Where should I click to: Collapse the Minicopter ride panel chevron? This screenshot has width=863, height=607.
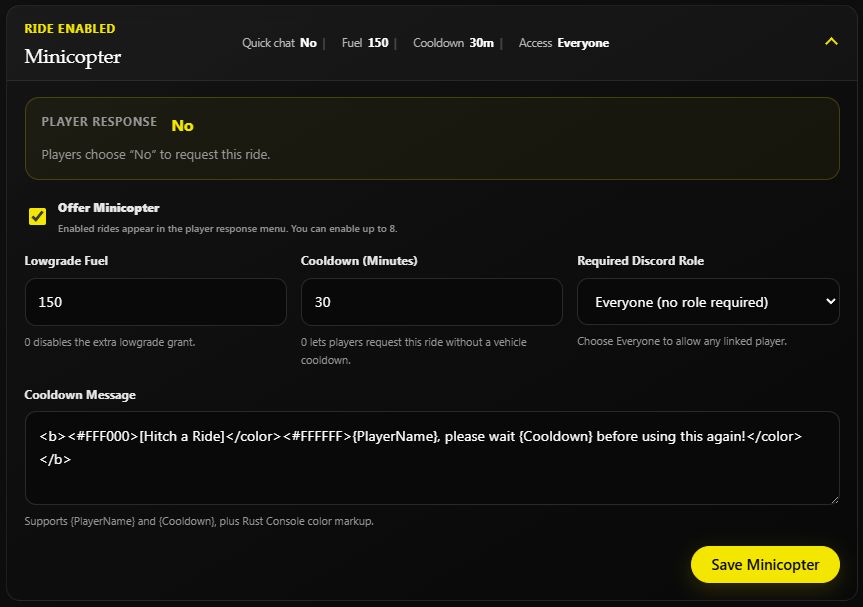pyautogui.click(x=831, y=42)
